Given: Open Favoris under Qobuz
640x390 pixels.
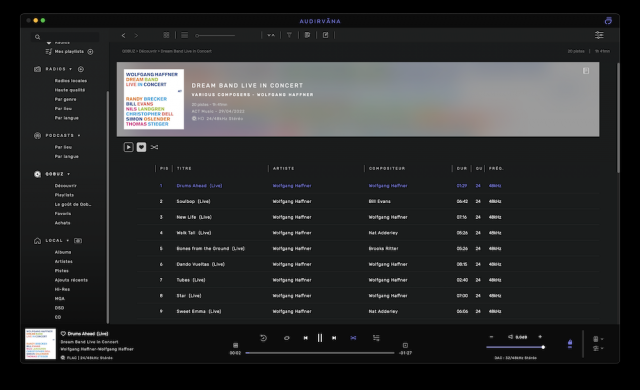Looking at the screenshot, I should click(x=62, y=214).
